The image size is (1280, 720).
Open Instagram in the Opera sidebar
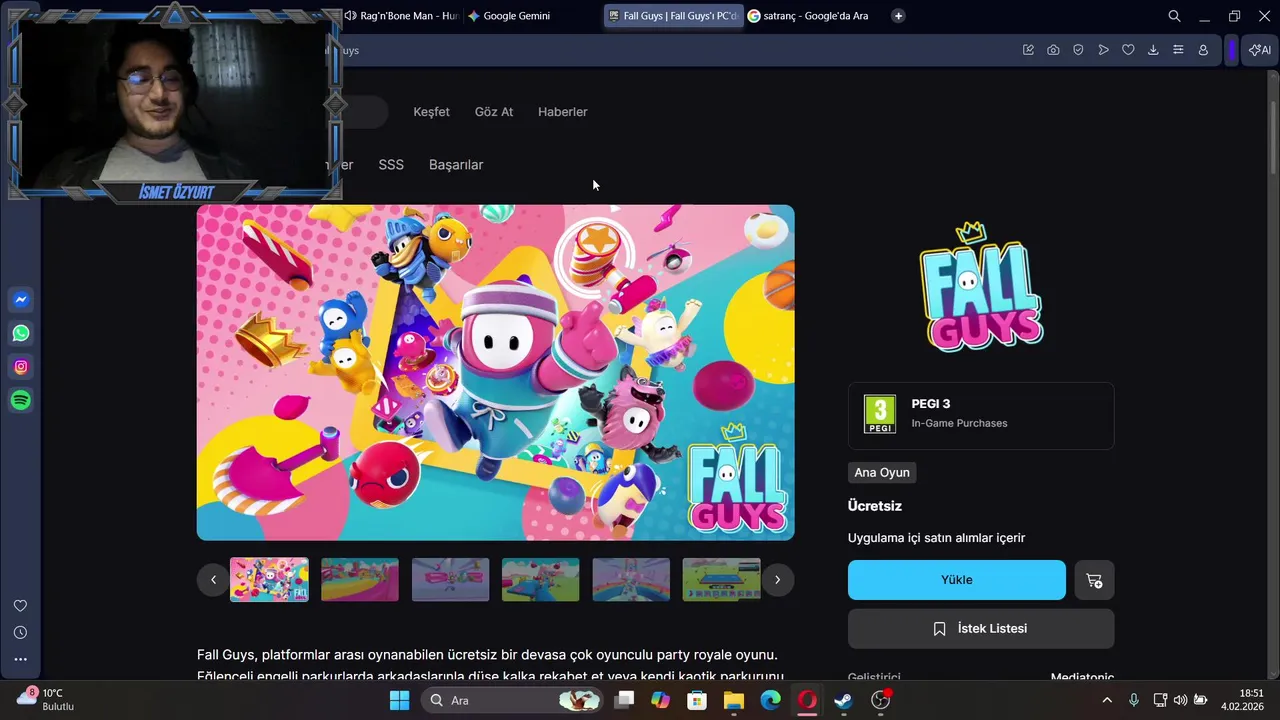coord(20,367)
